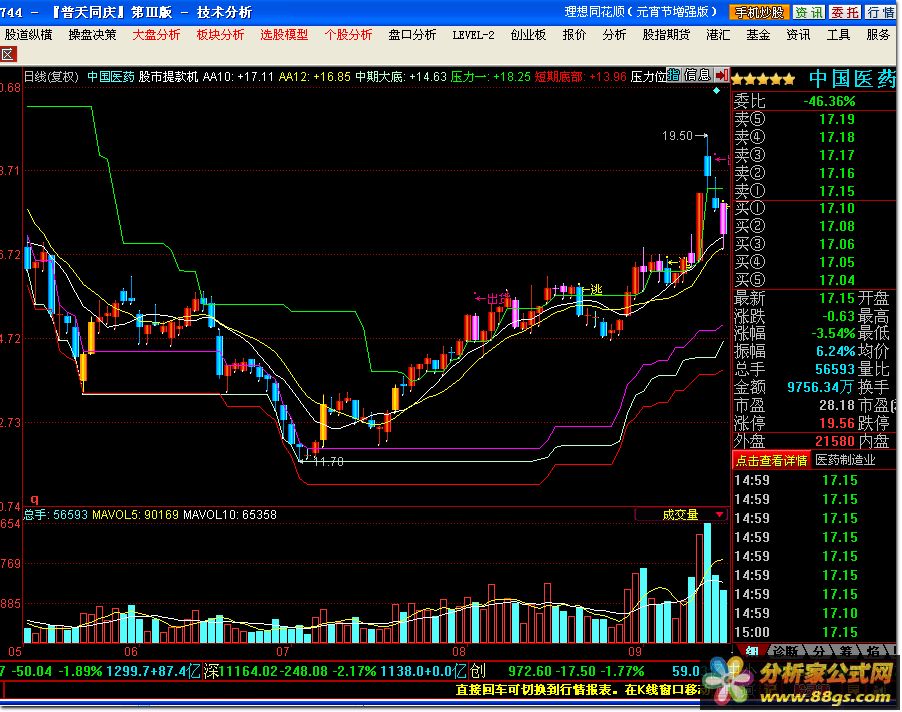Open the 操盘决策 menu
The width and height of the screenshot is (902, 712).
point(93,35)
